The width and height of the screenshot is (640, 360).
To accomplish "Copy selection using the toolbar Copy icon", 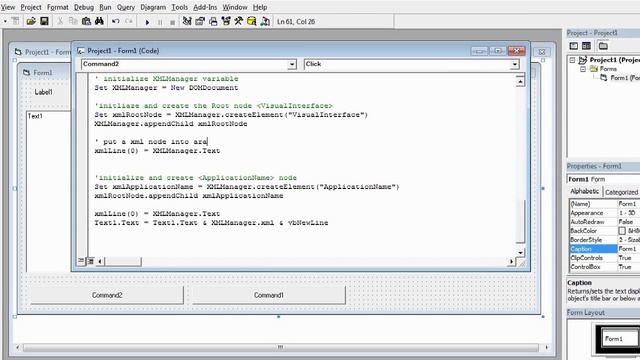I will [73, 21].
